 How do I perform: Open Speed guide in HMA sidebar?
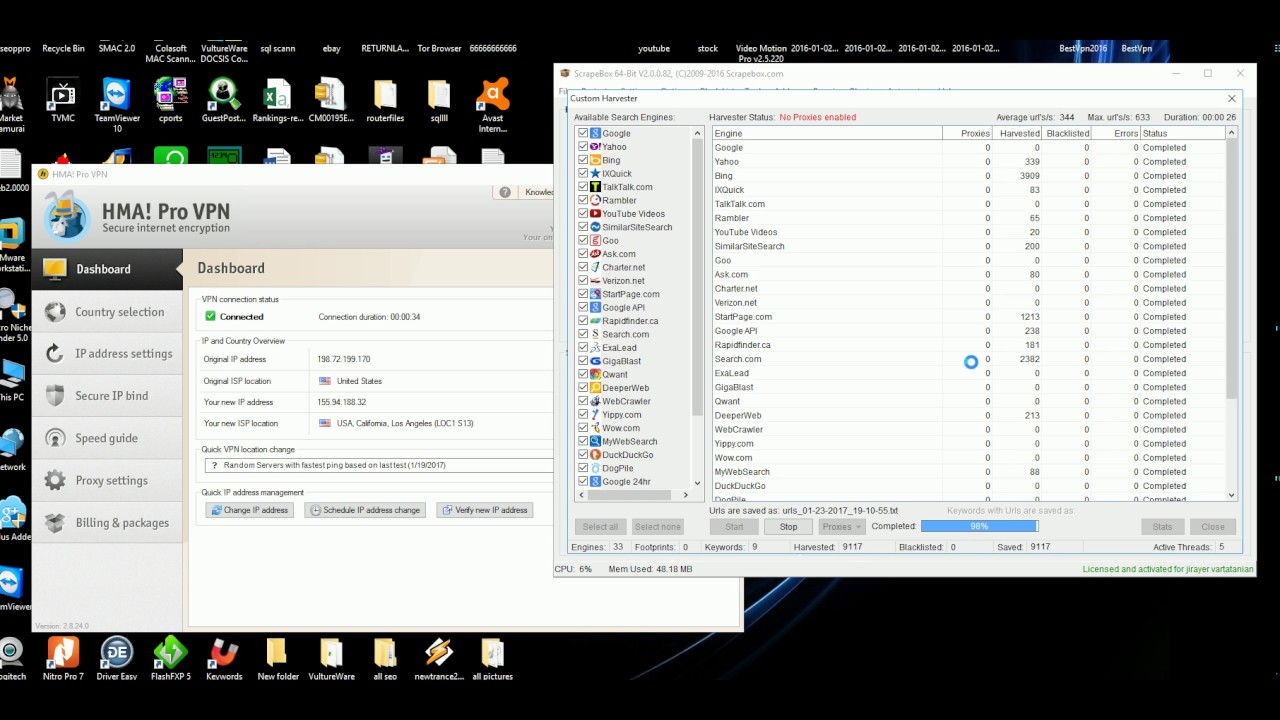107,438
